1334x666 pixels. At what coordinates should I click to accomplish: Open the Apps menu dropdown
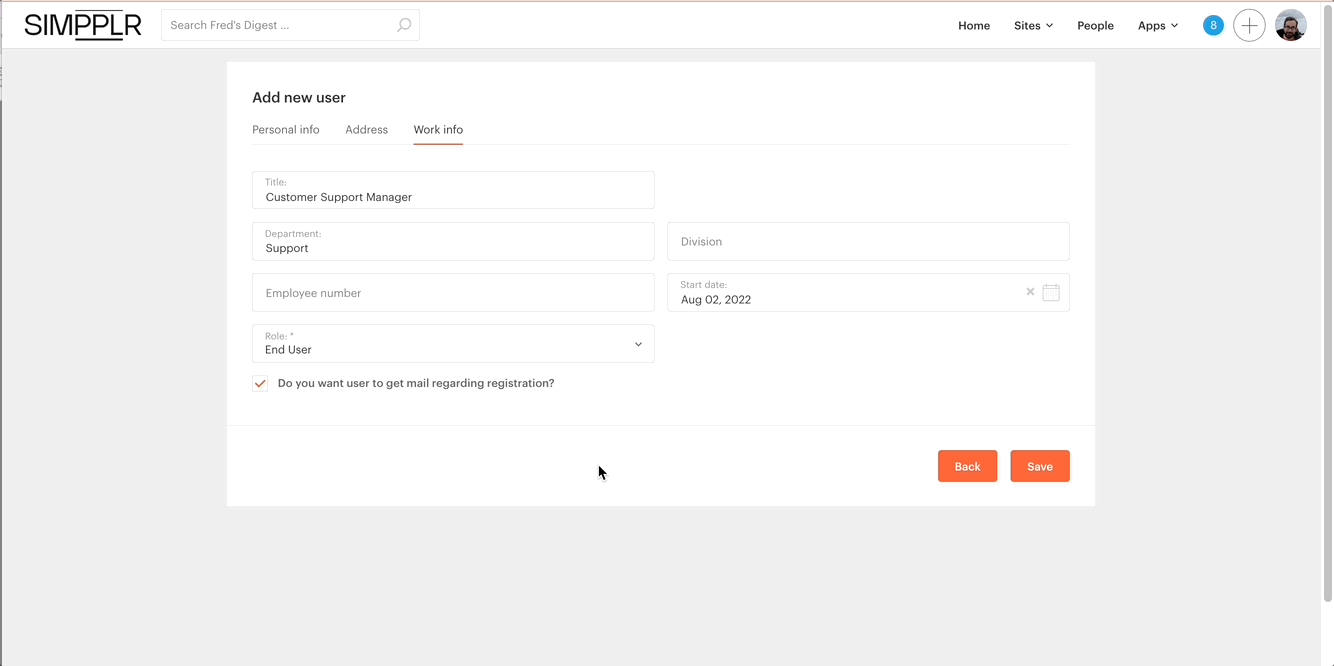pyautogui.click(x=1157, y=26)
